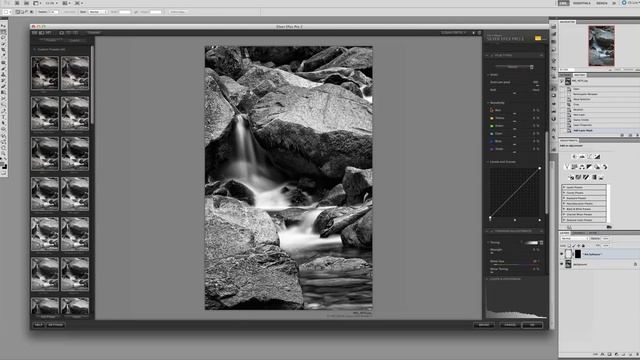Click the Help button in Silver Efex
Viewport: 640px width, 360px height.
click(38, 325)
